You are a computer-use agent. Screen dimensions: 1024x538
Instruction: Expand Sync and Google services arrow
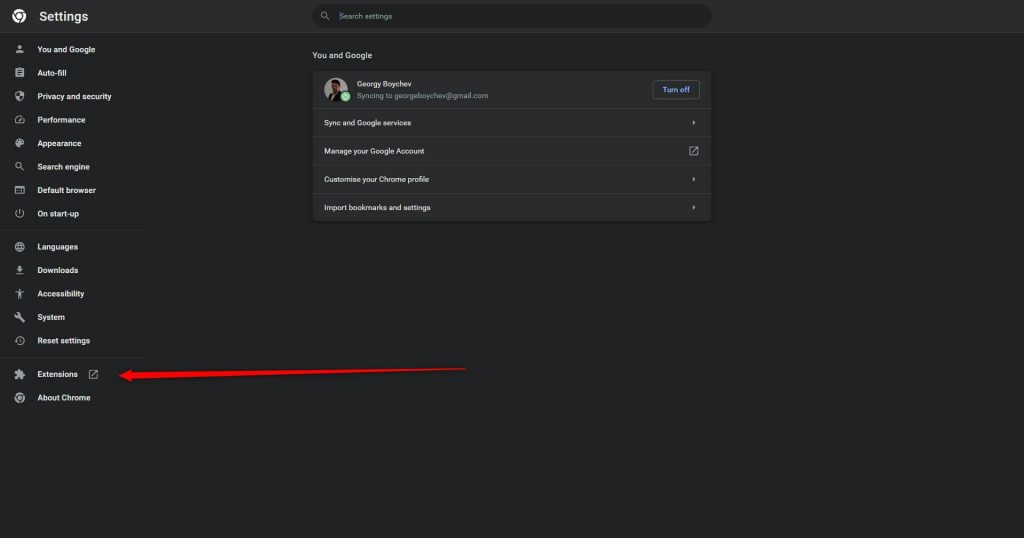click(694, 123)
